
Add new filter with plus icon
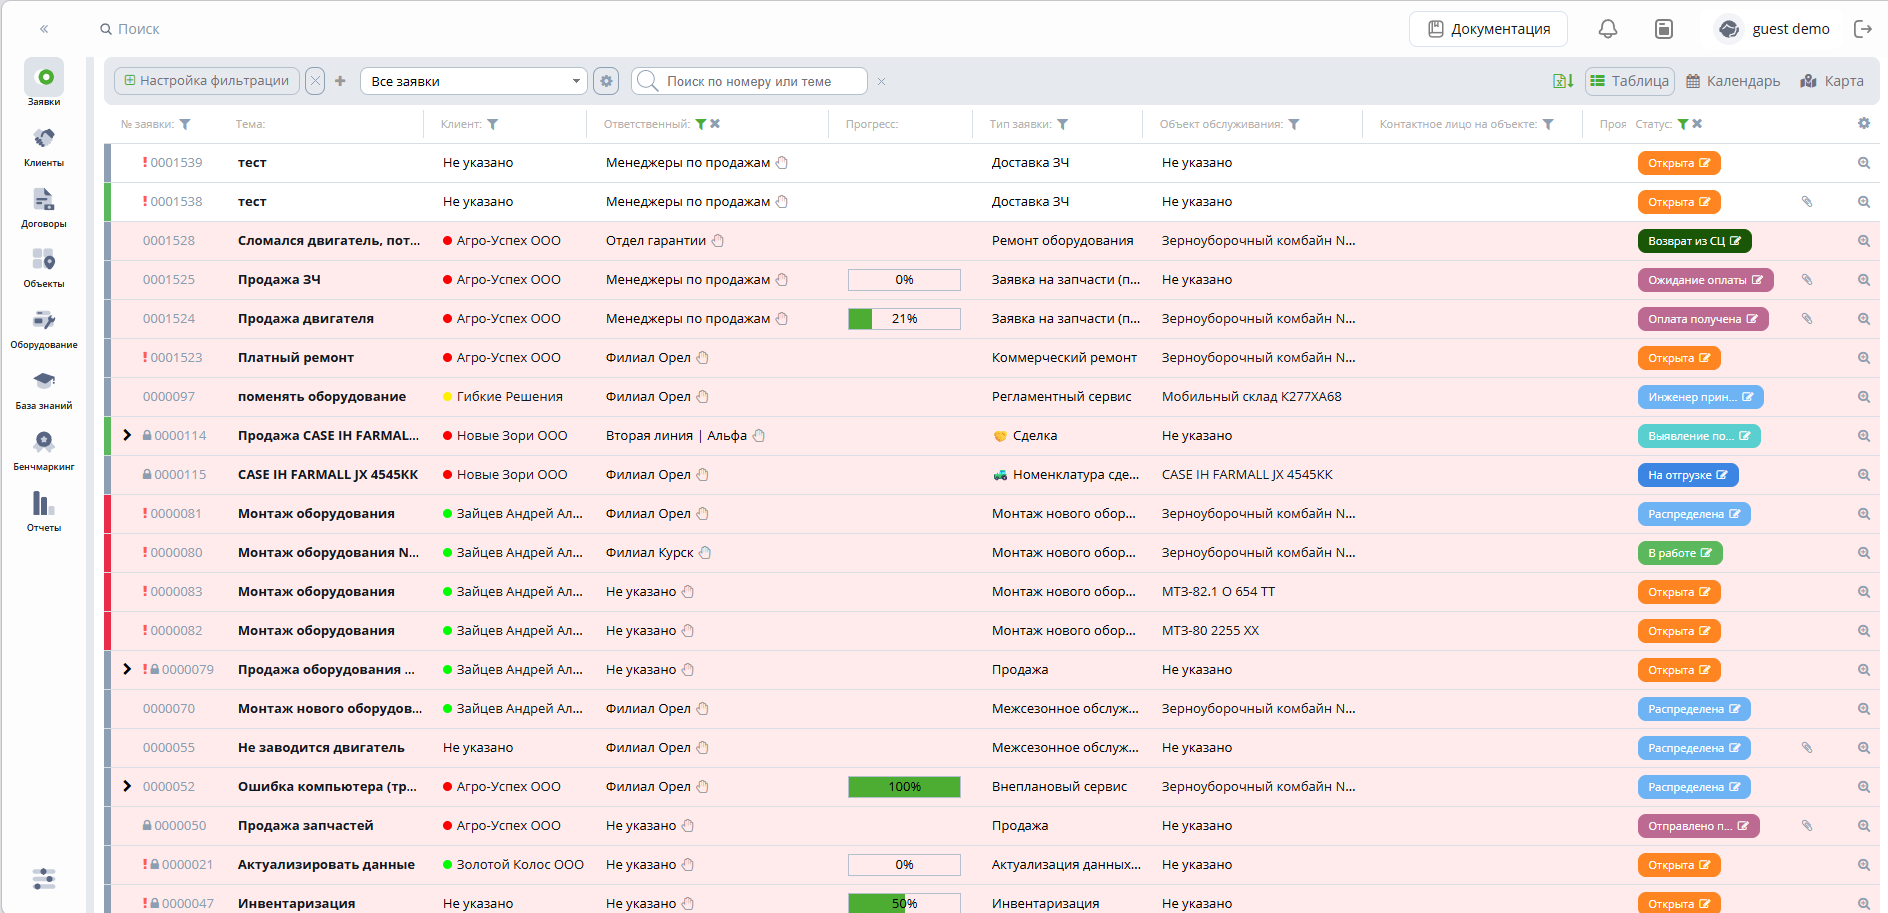point(340,81)
